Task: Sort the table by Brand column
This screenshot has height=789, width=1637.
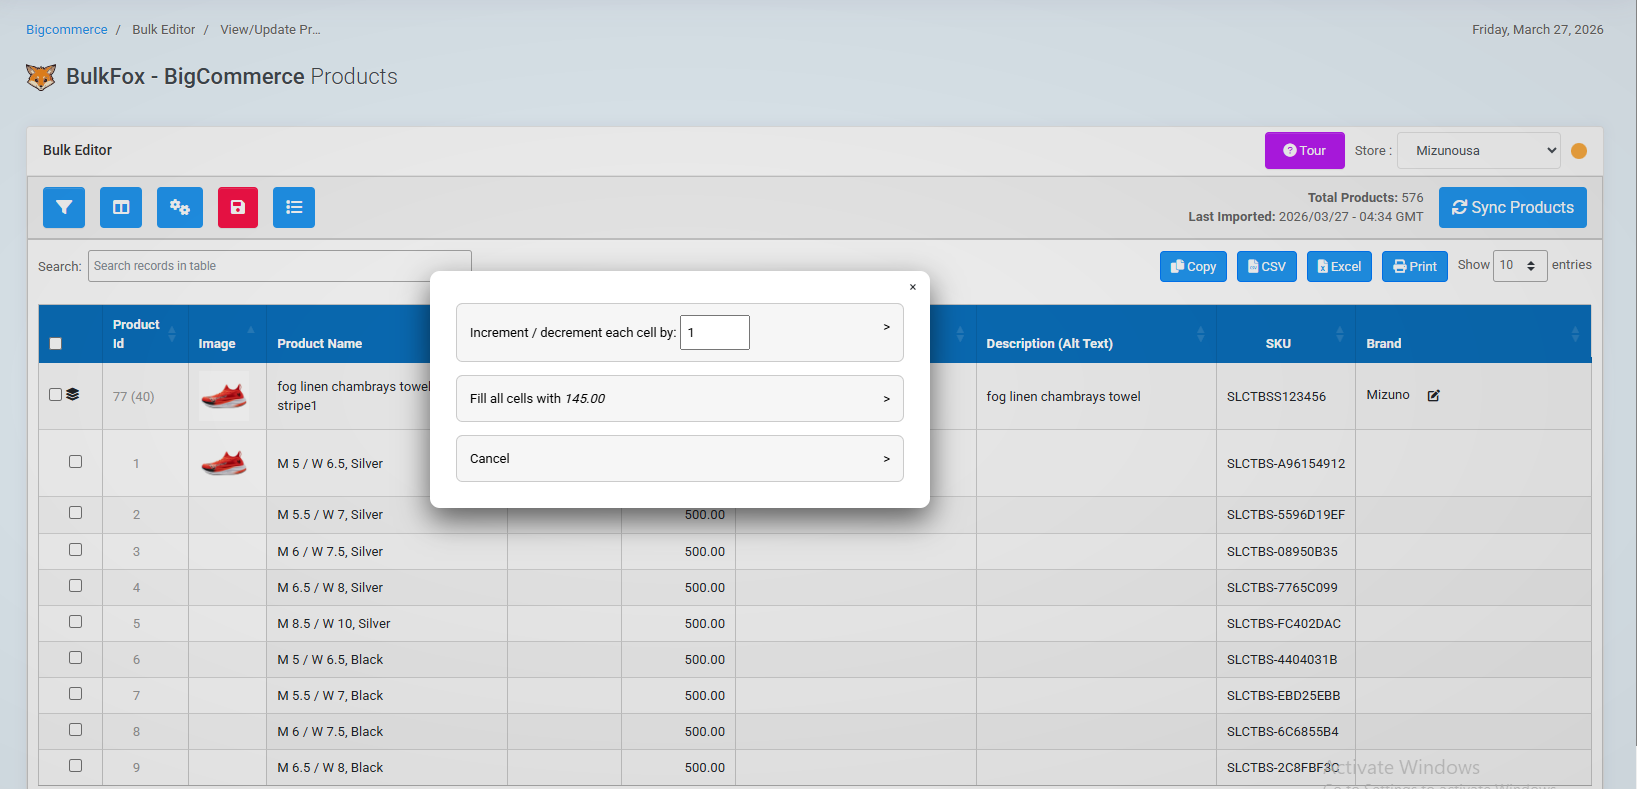Action: pyautogui.click(x=1473, y=334)
